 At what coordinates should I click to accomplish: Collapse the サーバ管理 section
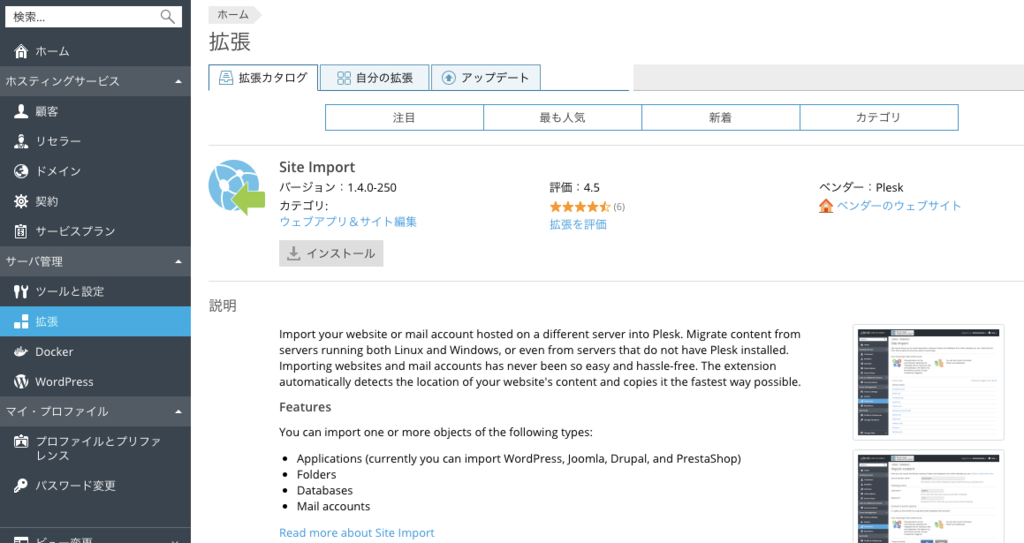[178, 261]
